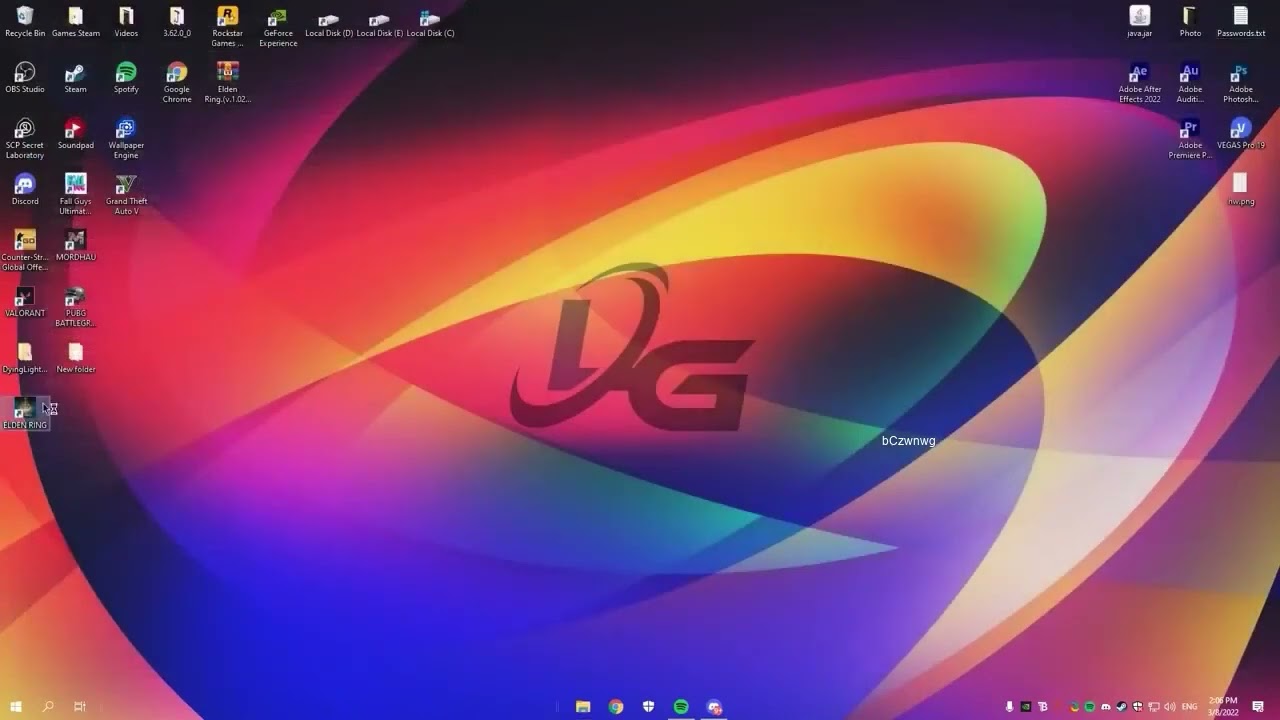The height and width of the screenshot is (720, 1280).
Task: Select the Steam desktop shortcut
Action: tap(75, 78)
